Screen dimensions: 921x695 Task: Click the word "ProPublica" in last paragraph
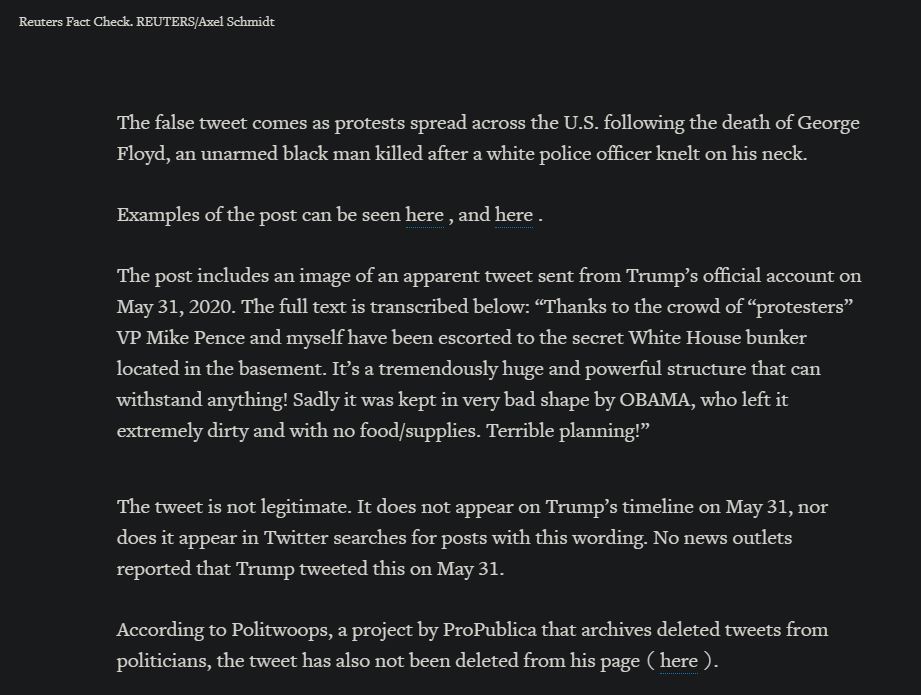tap(489, 630)
